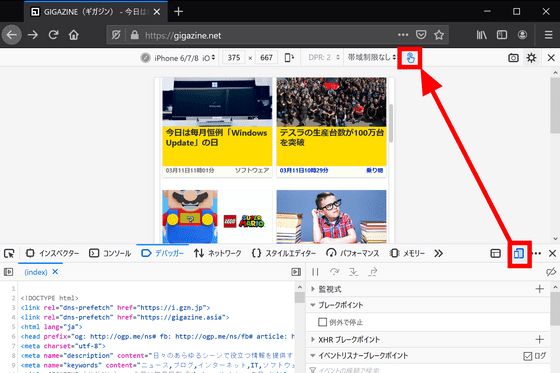
Task: View site security lock information
Action: [134, 35]
